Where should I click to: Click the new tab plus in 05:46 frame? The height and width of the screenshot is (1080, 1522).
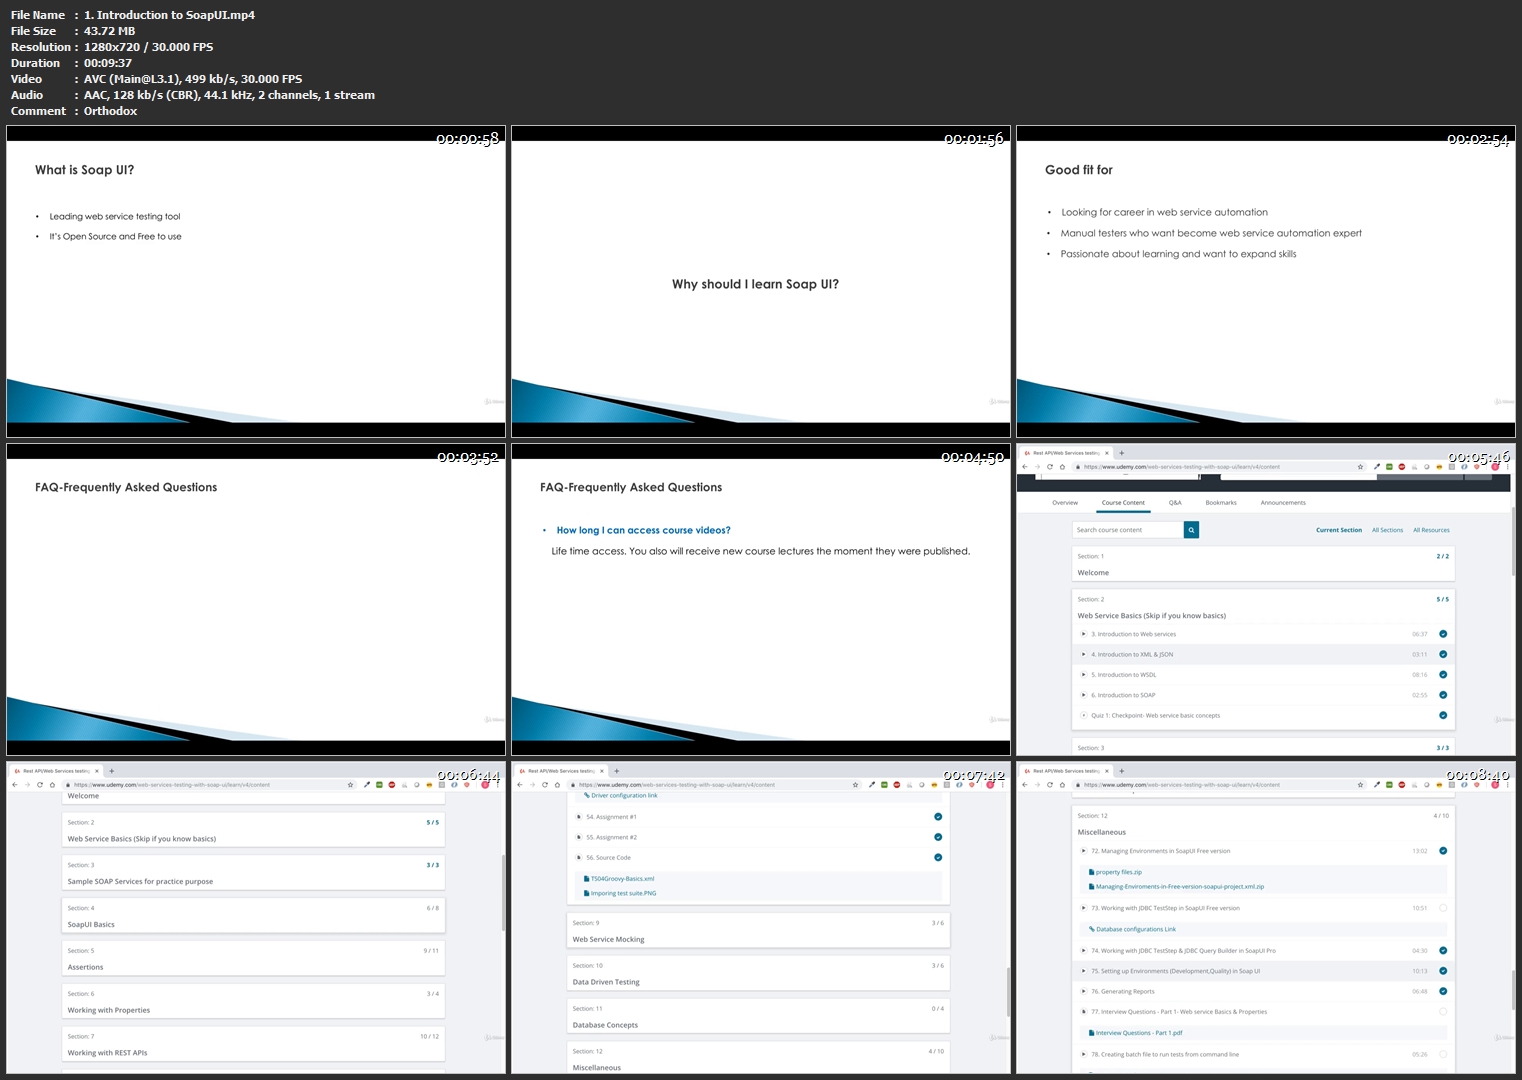[1122, 453]
